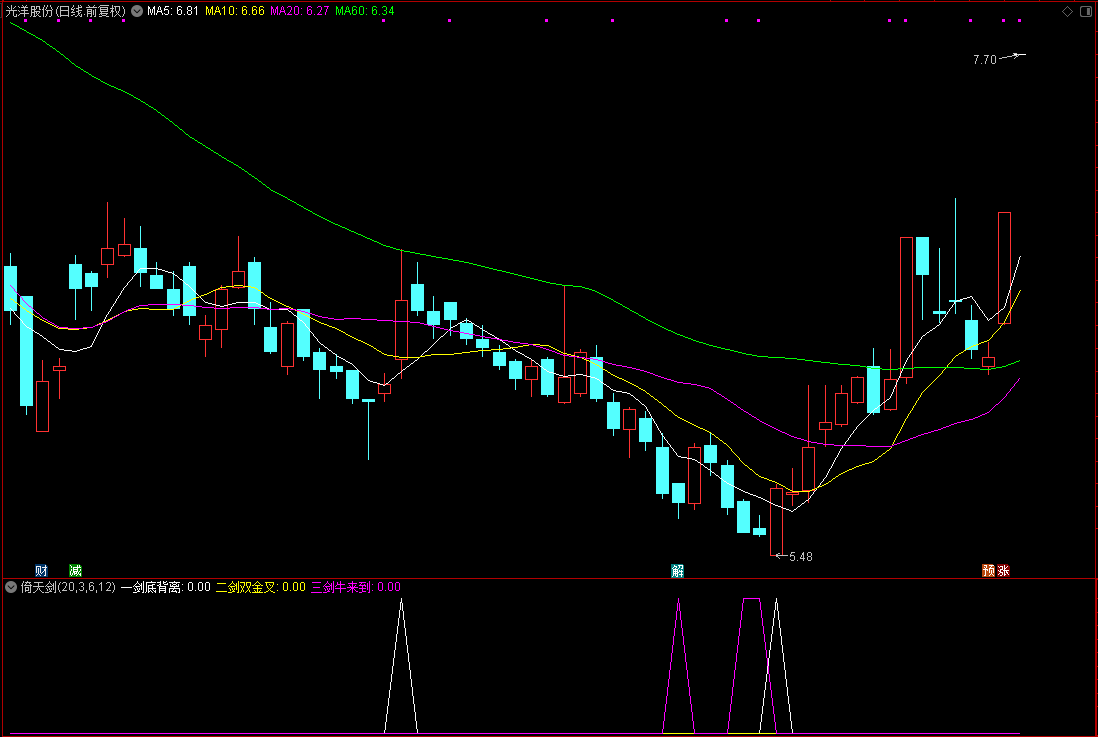1098x737 pixels.
Task: Select the yellow MA10 label
Action: pyautogui.click(x=235, y=11)
